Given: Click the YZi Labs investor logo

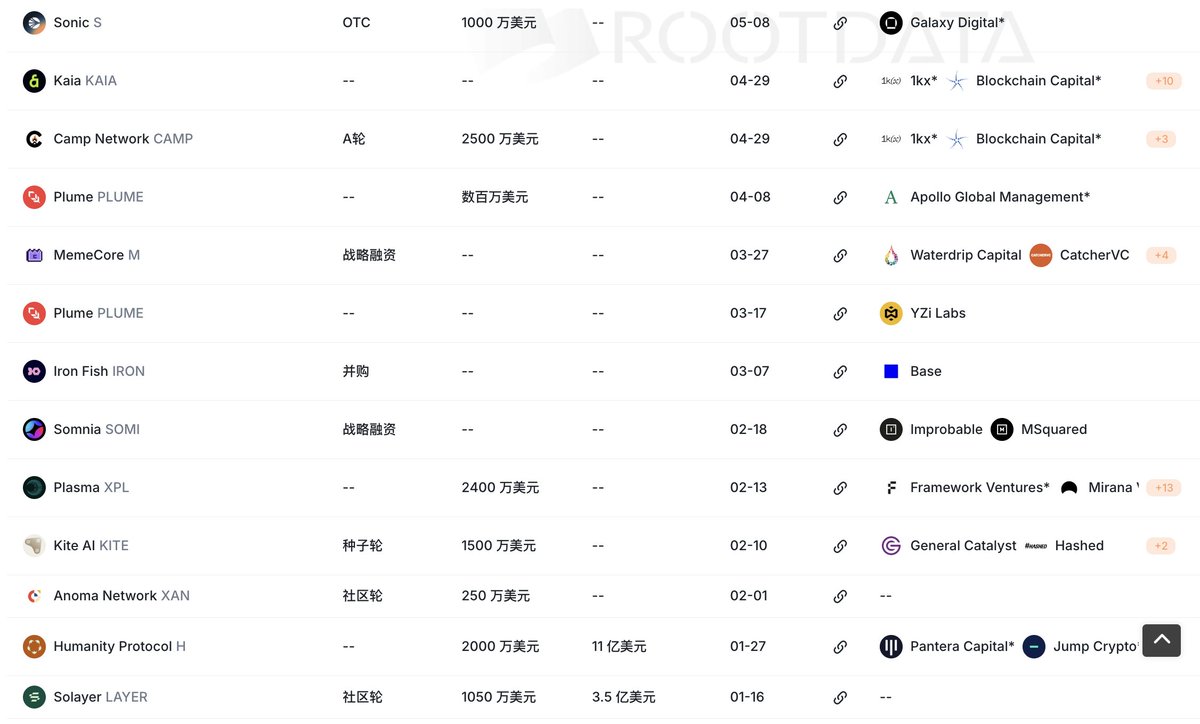Looking at the screenshot, I should click(891, 313).
